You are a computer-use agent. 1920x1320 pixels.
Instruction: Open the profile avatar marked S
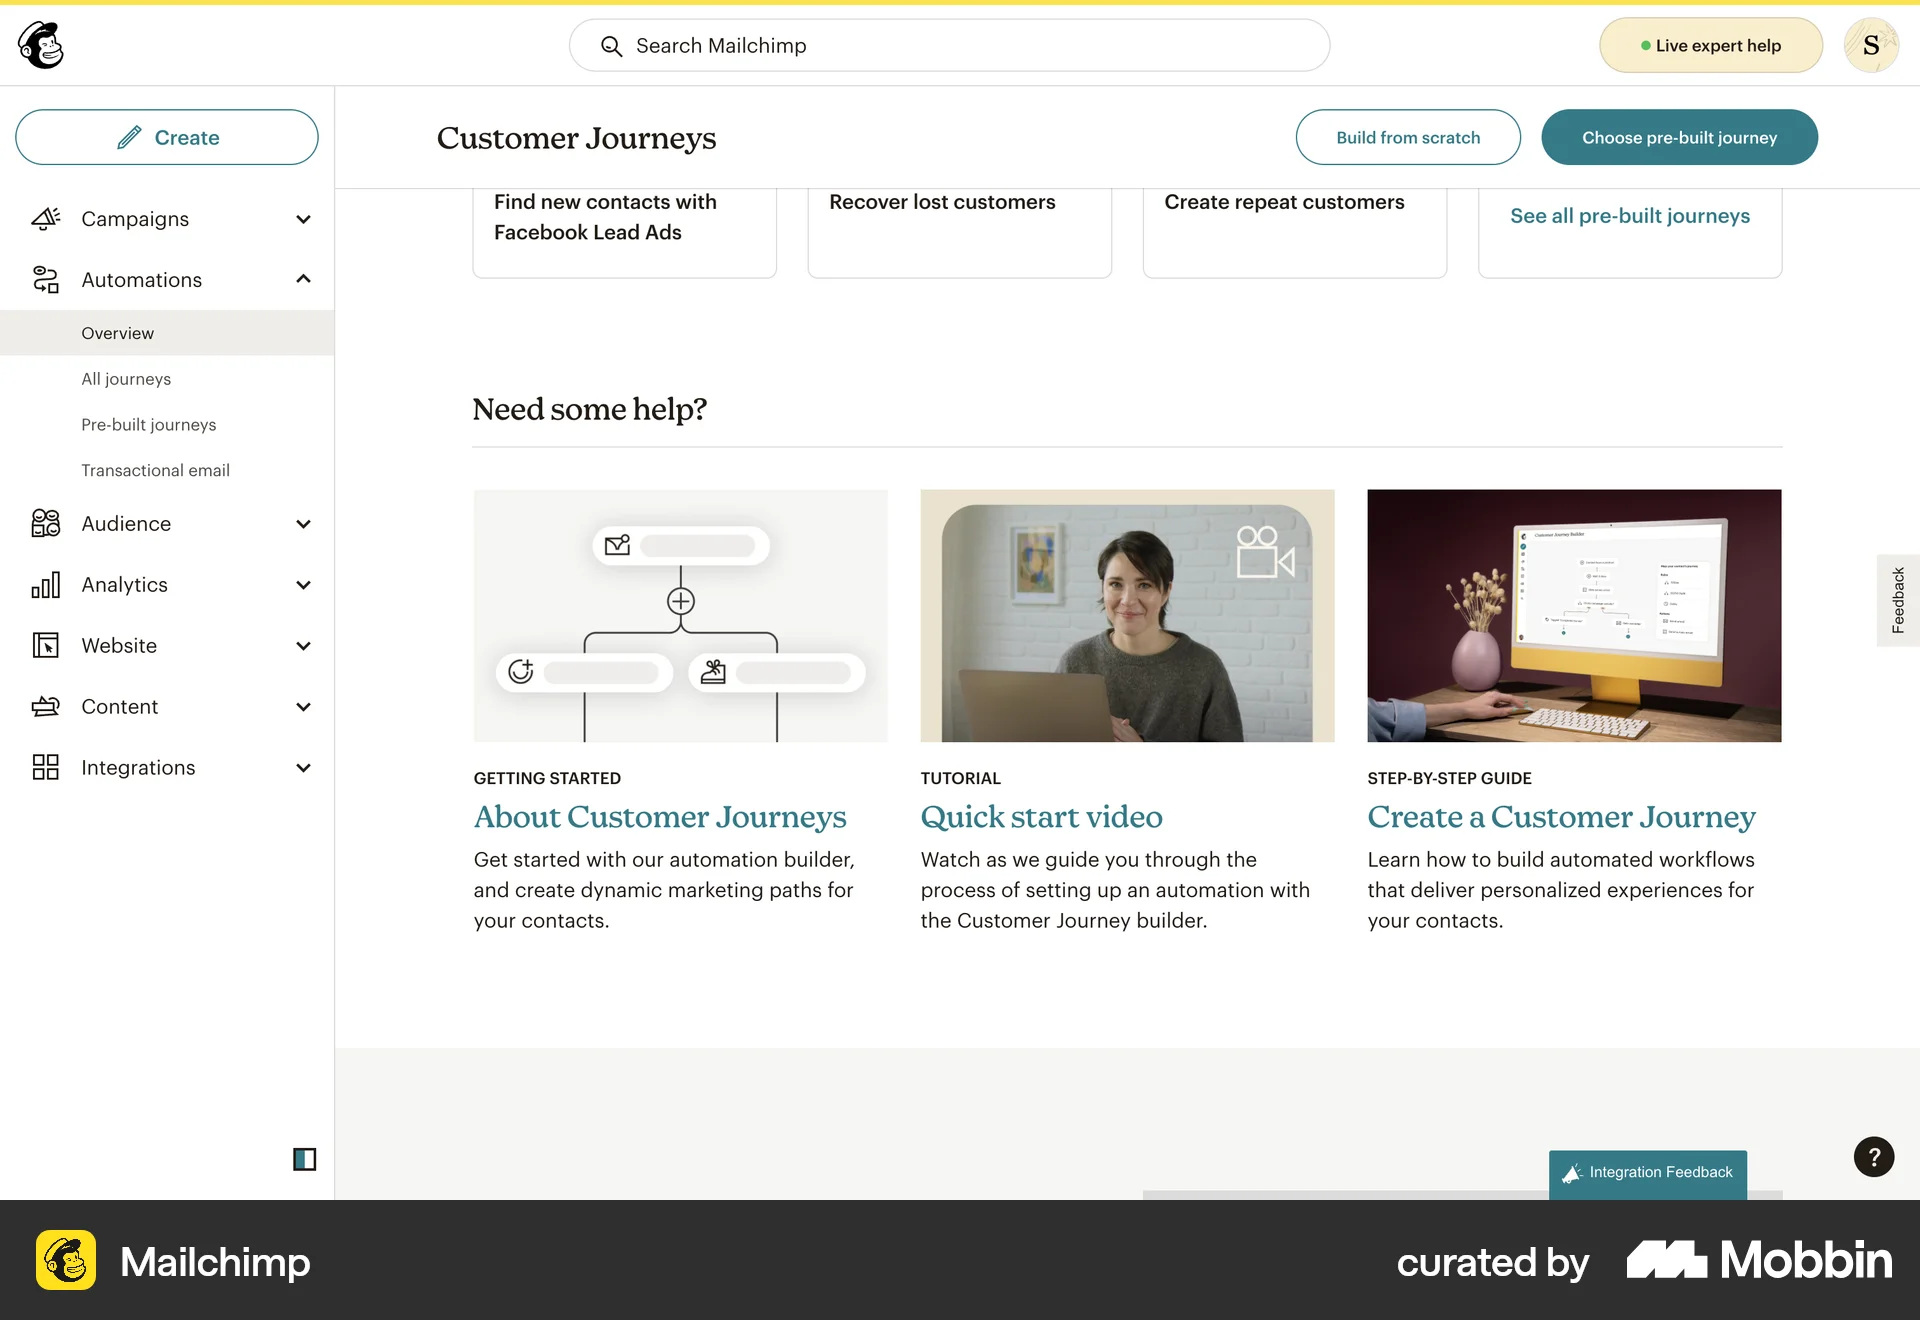(x=1874, y=45)
